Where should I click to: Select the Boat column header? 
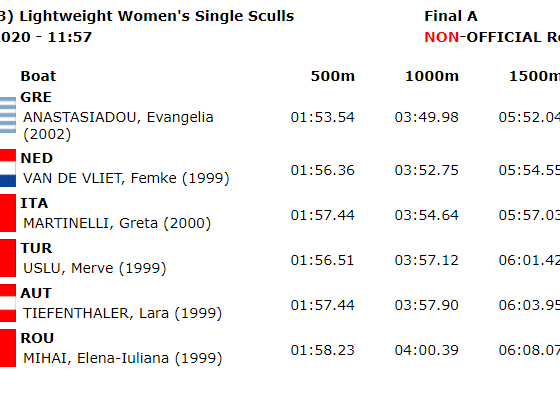[38, 76]
